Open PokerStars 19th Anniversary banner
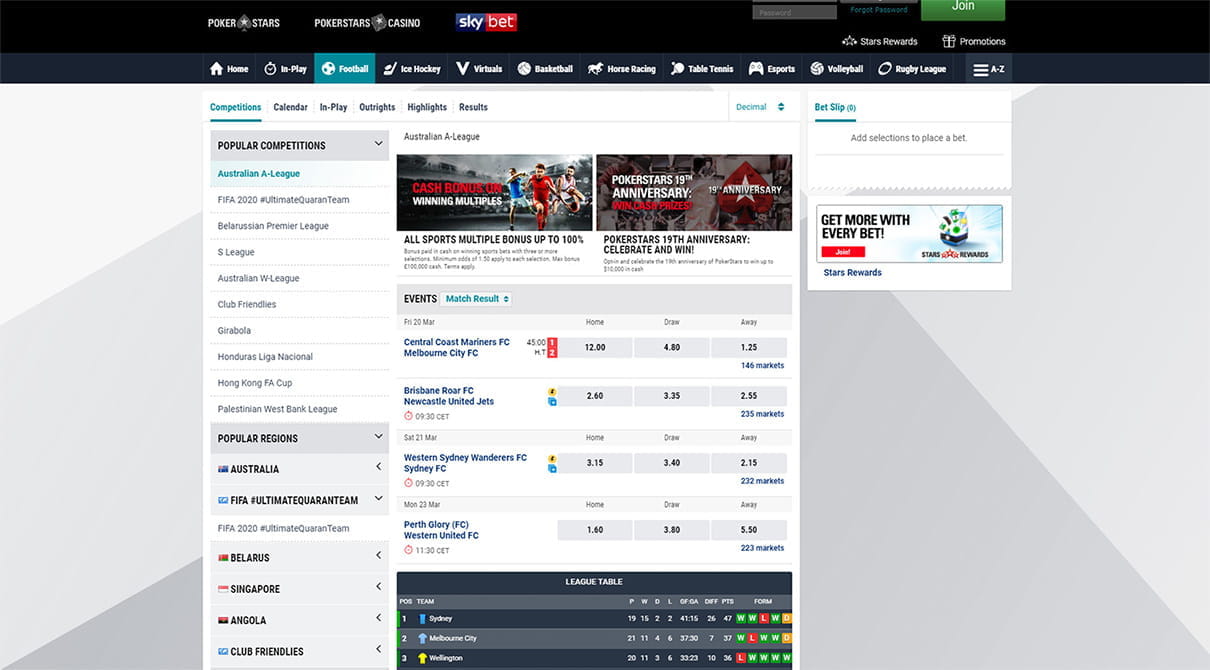The width and height of the screenshot is (1210, 670). (x=694, y=193)
